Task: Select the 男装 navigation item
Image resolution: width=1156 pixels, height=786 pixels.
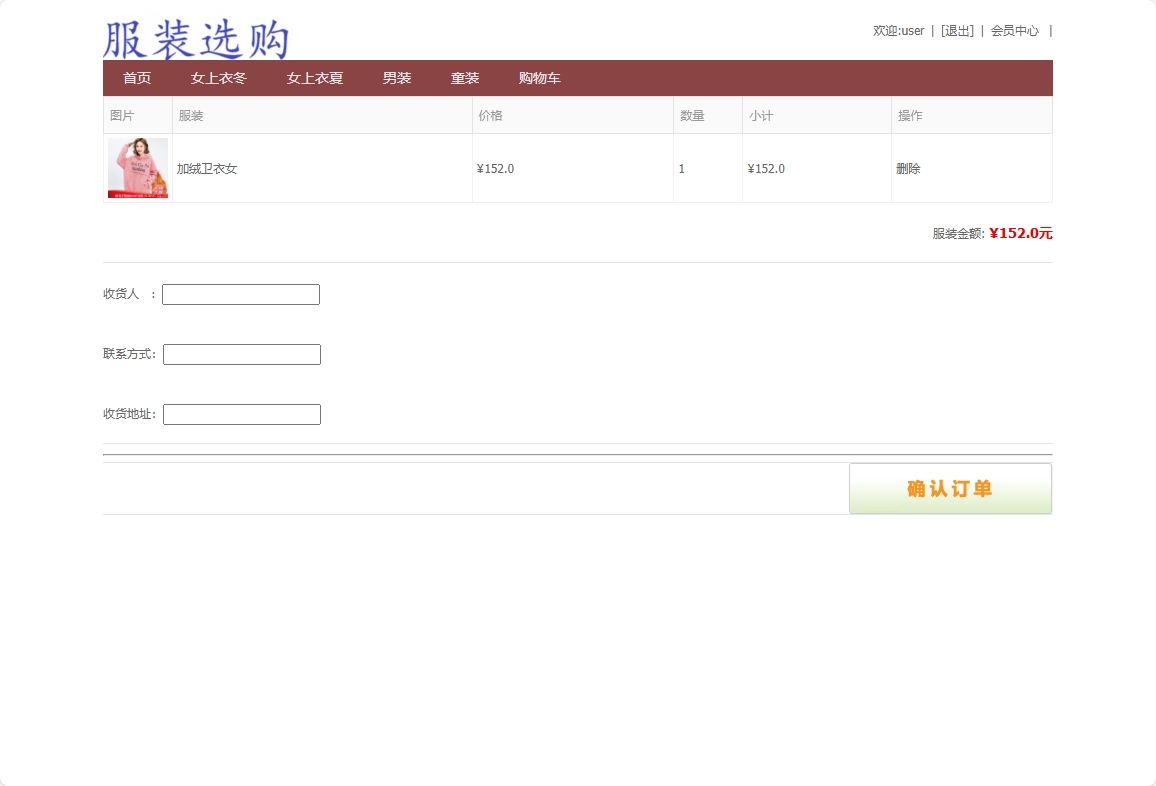Action: coord(396,78)
